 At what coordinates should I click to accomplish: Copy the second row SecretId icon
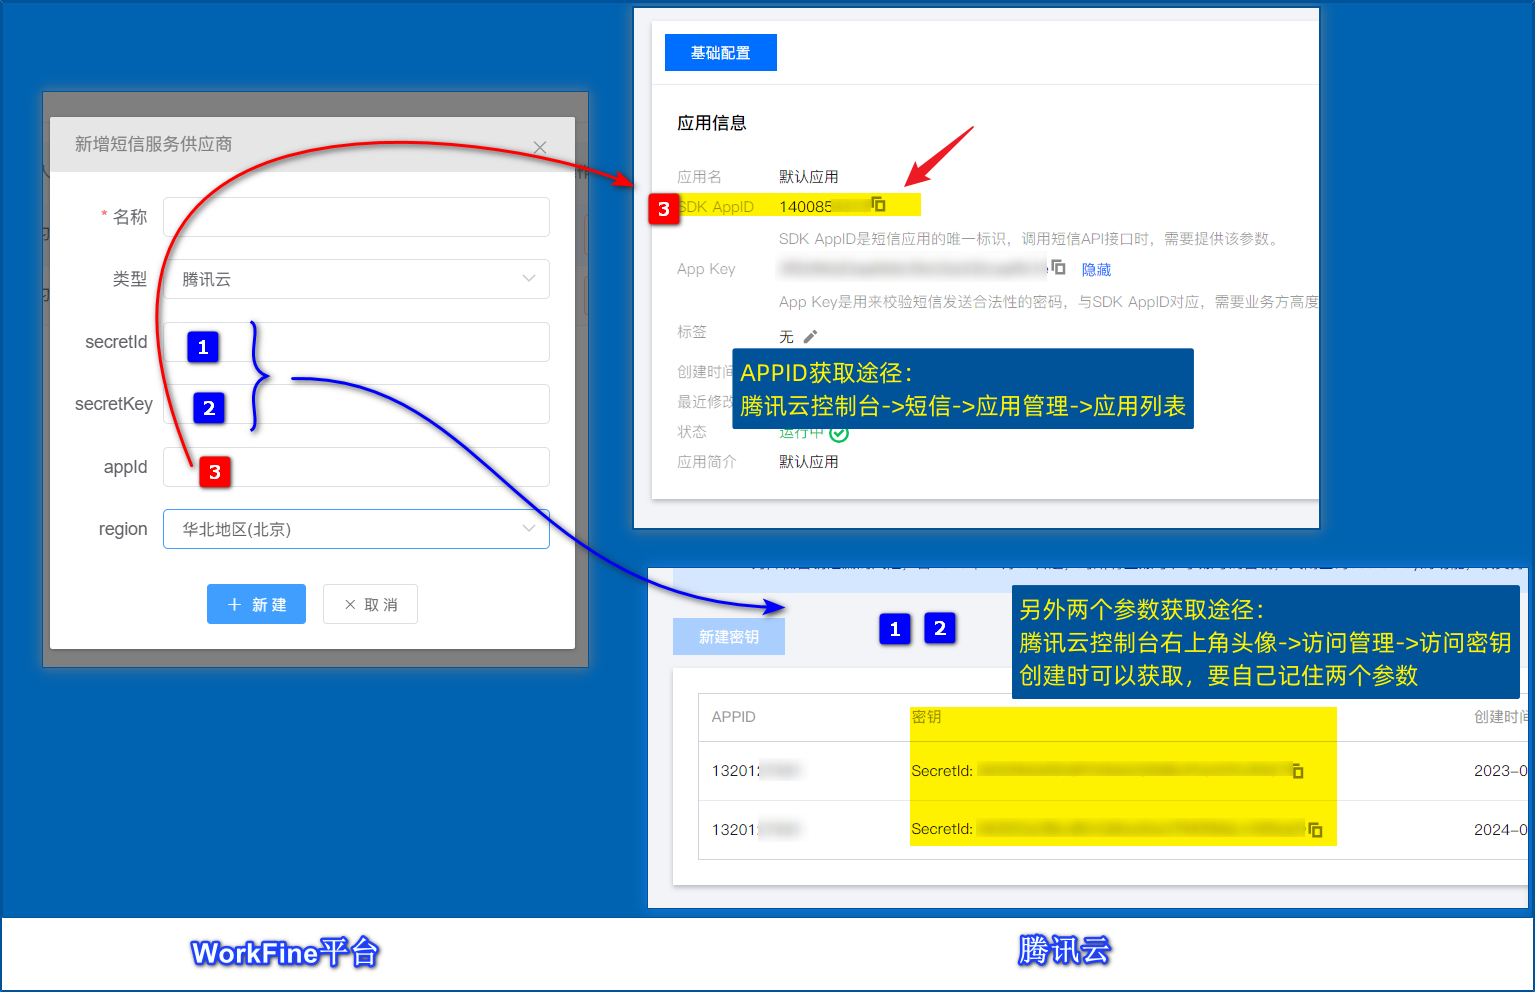pos(1315,829)
